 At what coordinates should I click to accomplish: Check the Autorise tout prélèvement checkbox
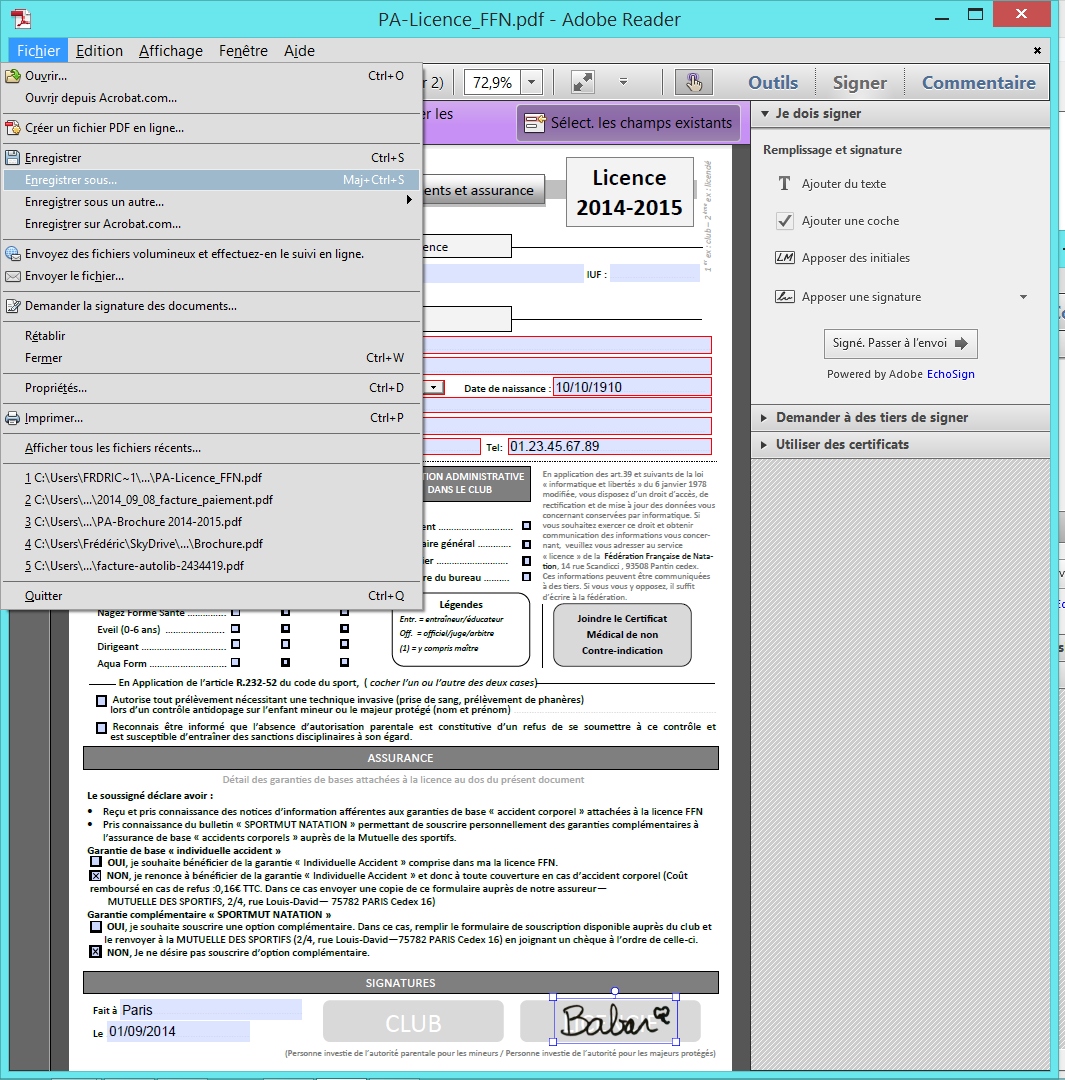(x=101, y=700)
